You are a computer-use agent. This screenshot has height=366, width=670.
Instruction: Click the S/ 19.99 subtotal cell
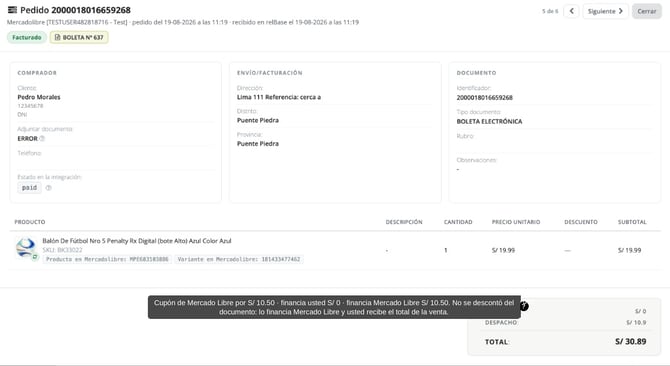(x=629, y=250)
